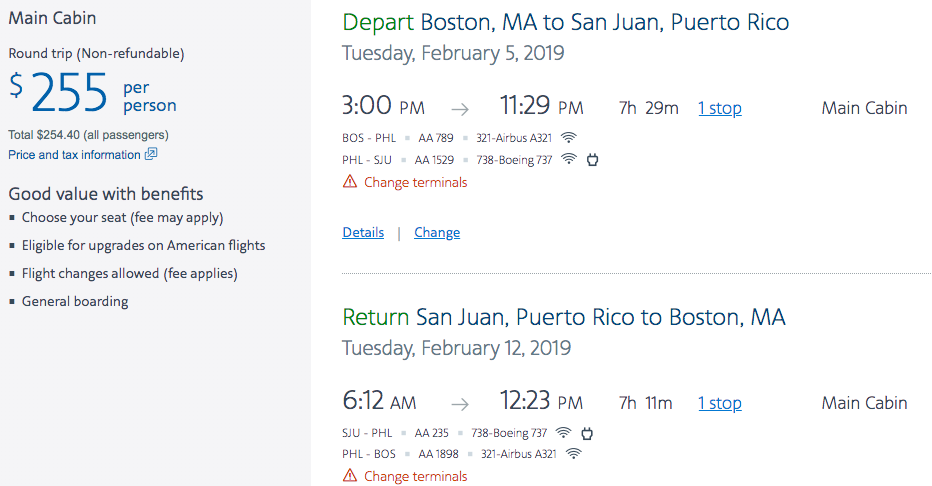Click the Wi-Fi icon for flight AA 789
The width and height of the screenshot is (932, 486).
[569, 137]
